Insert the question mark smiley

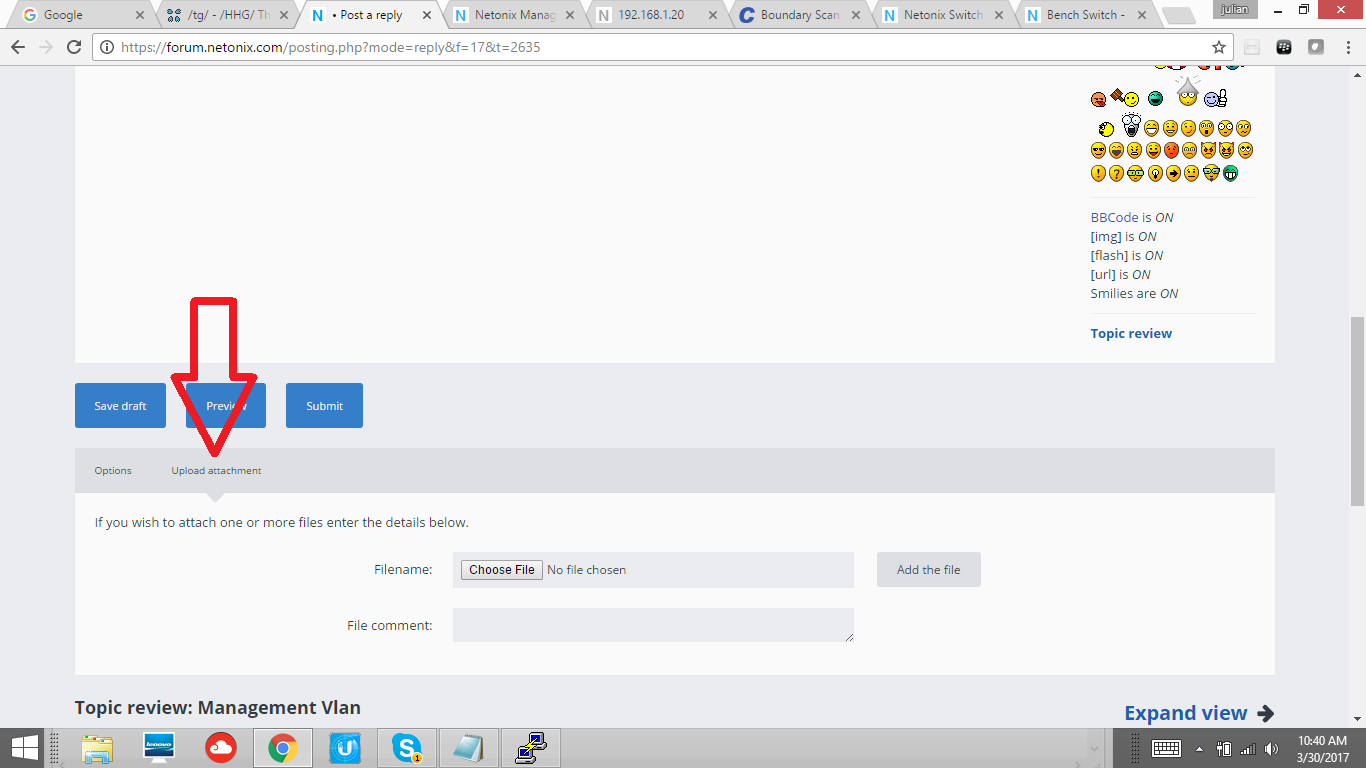[1116, 173]
